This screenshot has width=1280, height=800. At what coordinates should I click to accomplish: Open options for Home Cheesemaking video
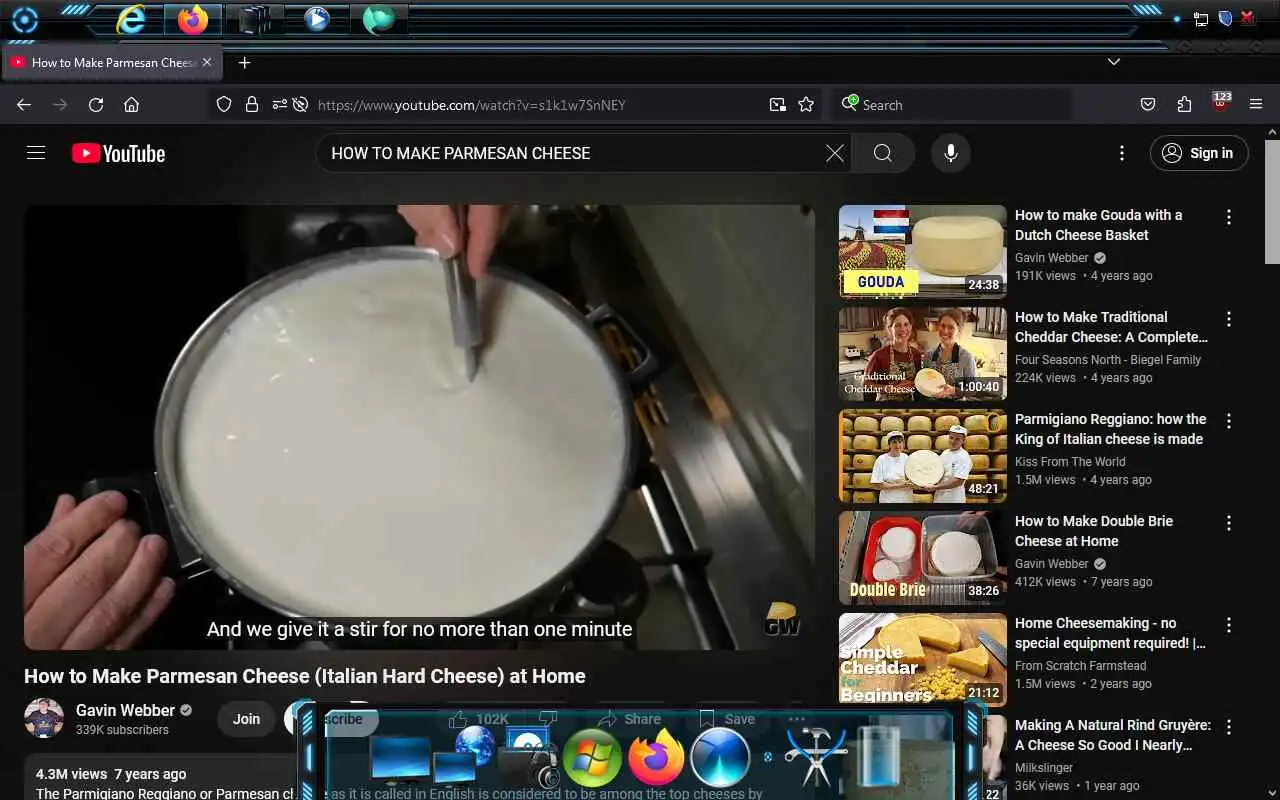click(1229, 625)
